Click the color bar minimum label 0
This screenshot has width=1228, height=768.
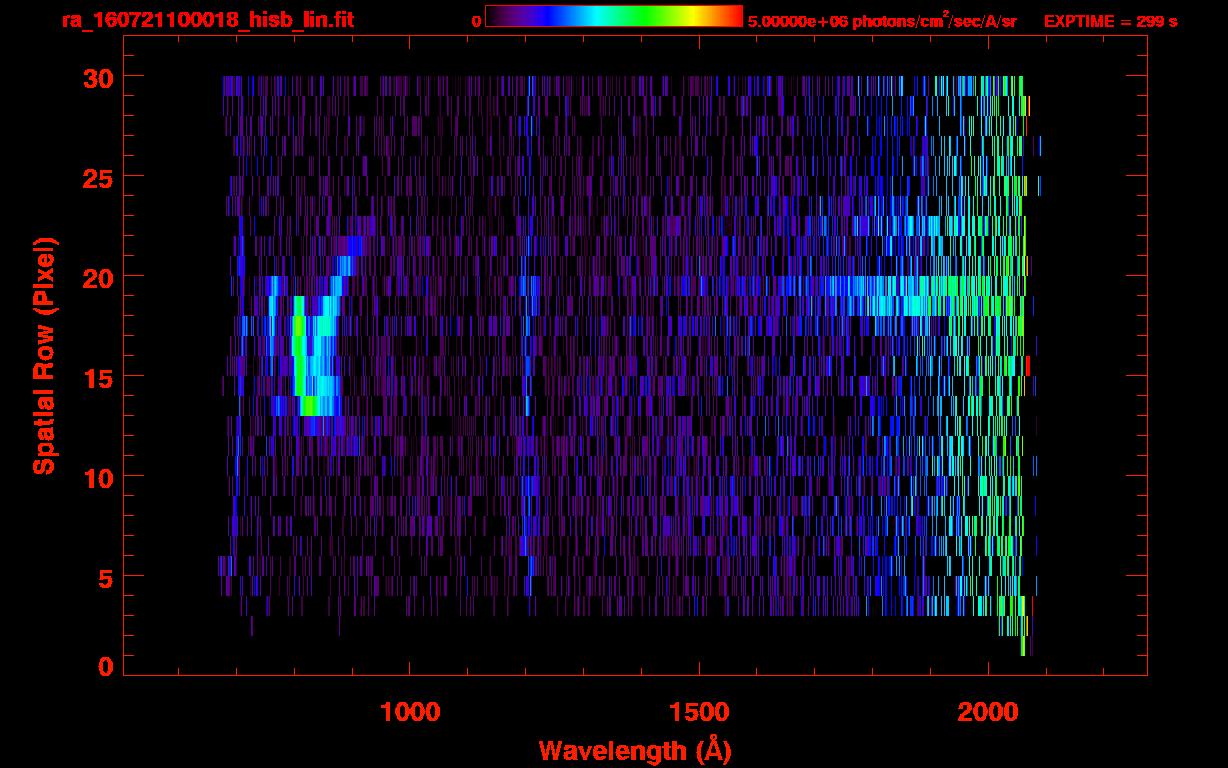click(476, 21)
